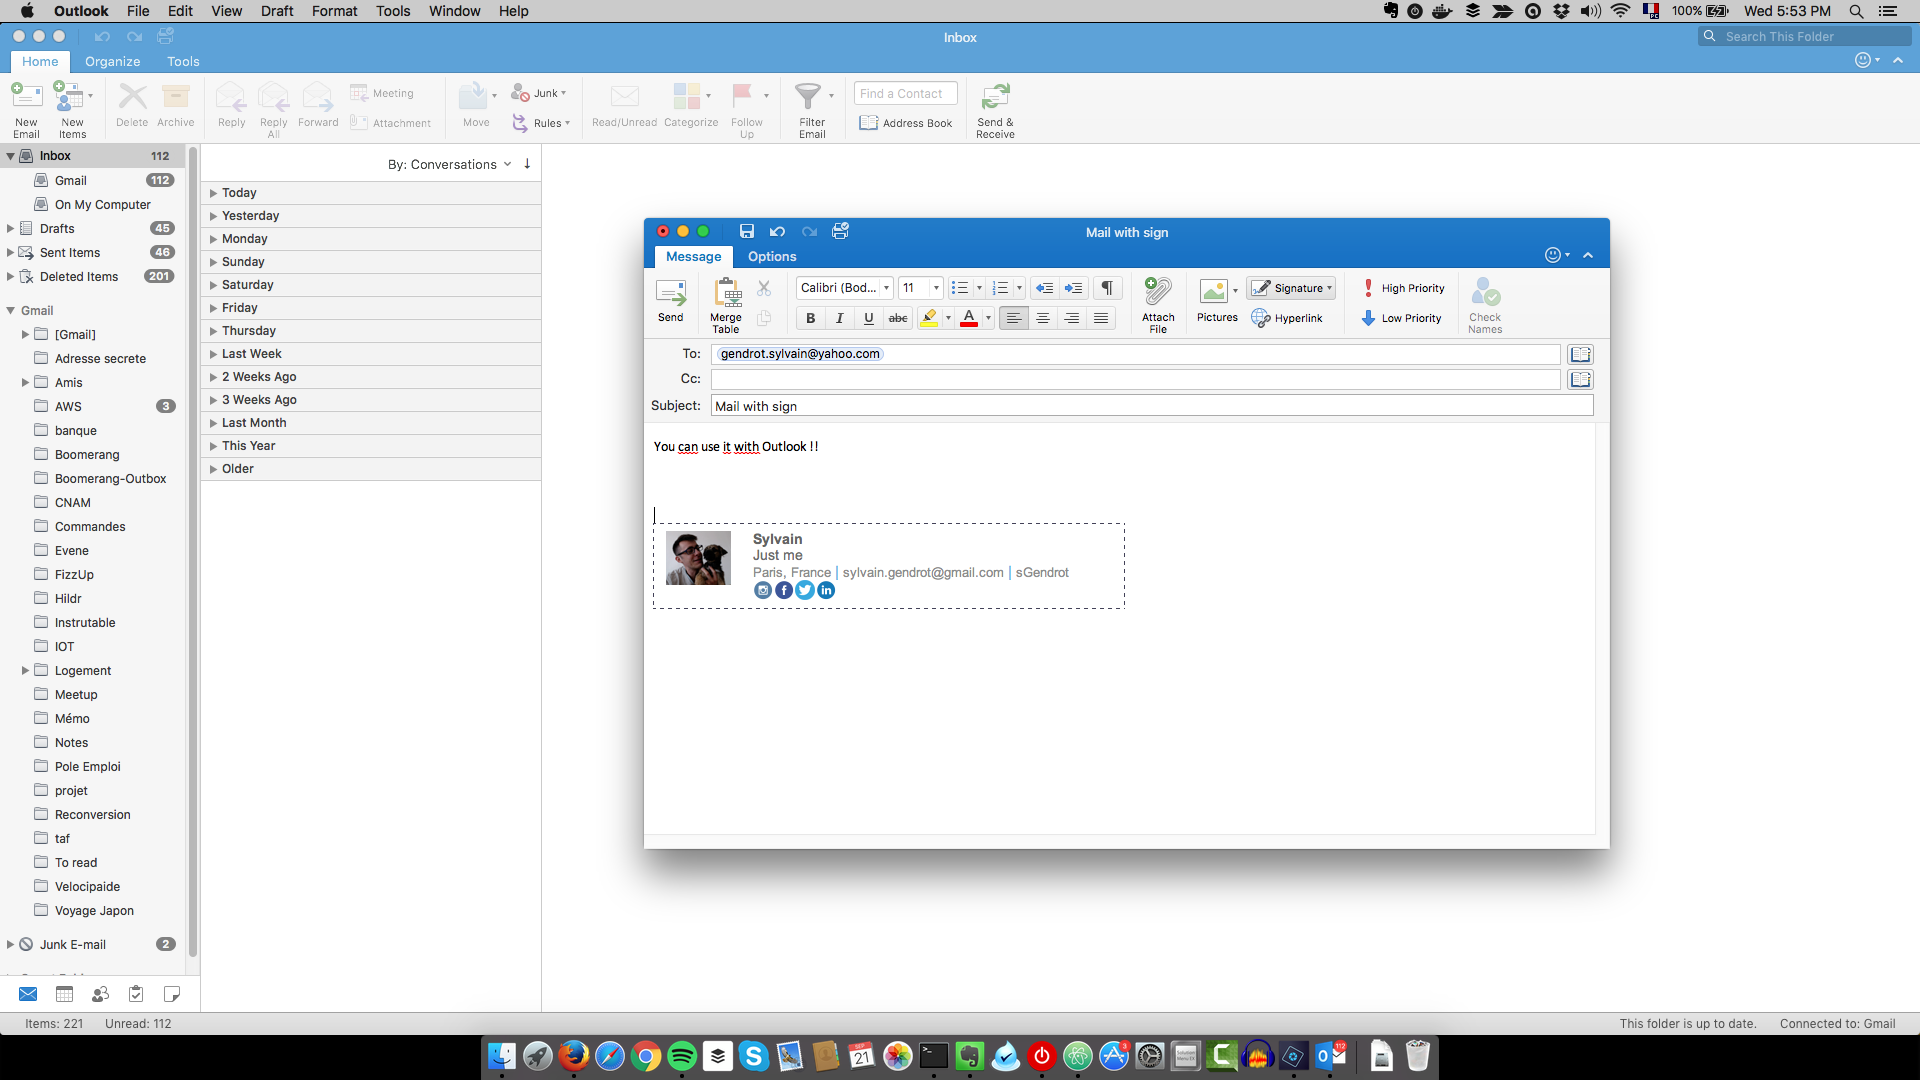Screen dimensions: 1920x1080
Task: Apply the red font color
Action: click(969, 318)
